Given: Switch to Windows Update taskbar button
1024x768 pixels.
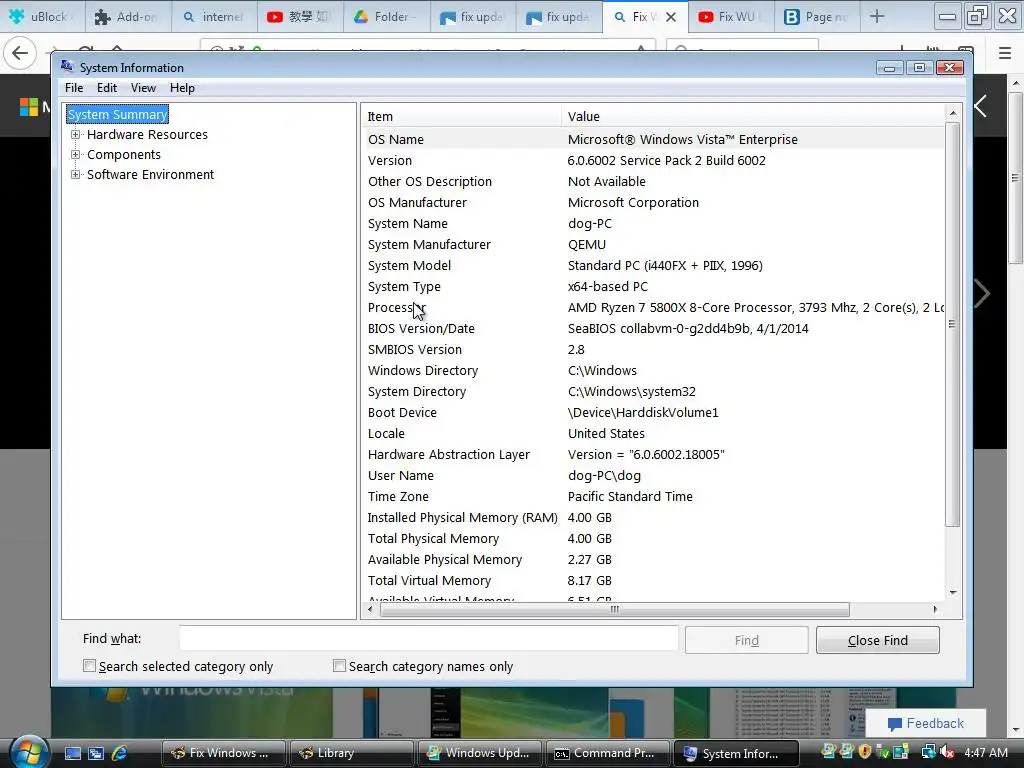Looking at the screenshot, I should (x=479, y=753).
